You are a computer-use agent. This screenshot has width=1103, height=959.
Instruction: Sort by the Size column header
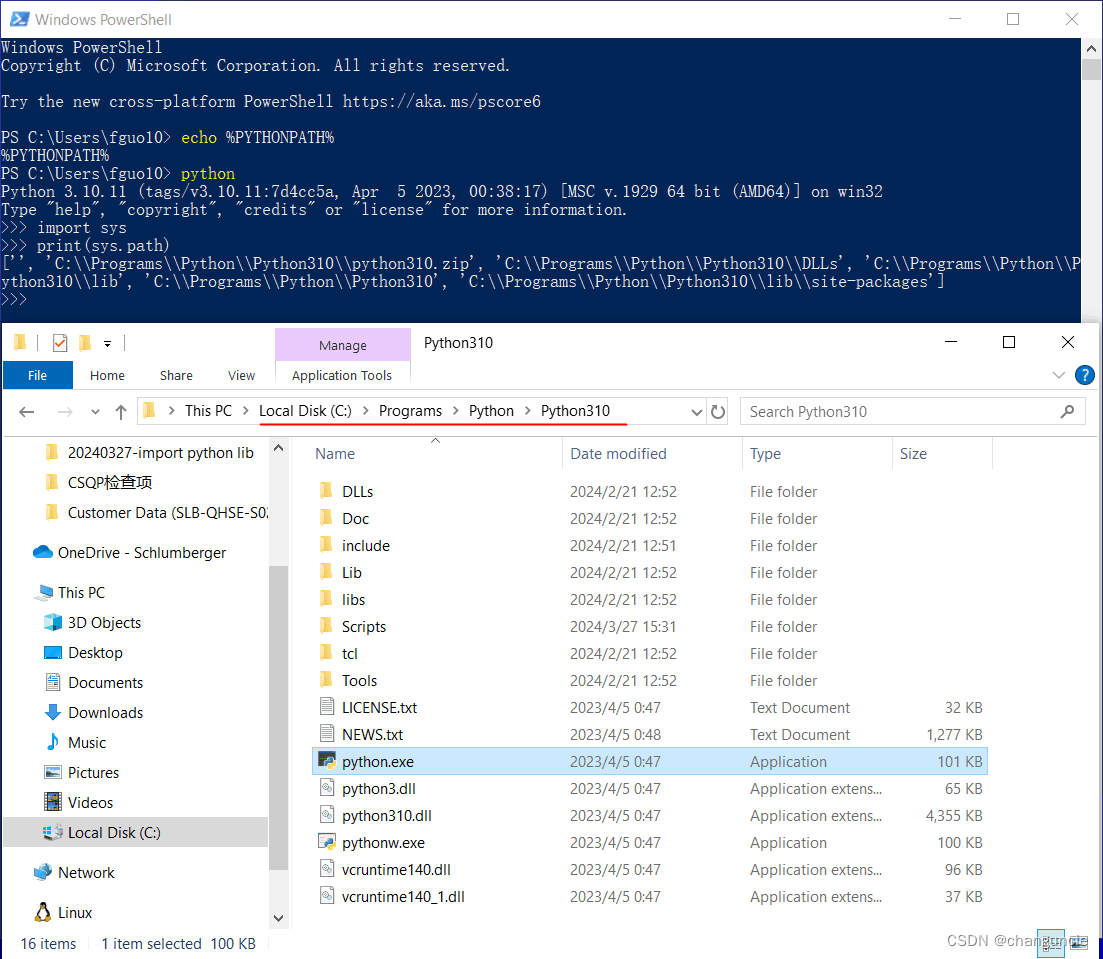(943, 454)
